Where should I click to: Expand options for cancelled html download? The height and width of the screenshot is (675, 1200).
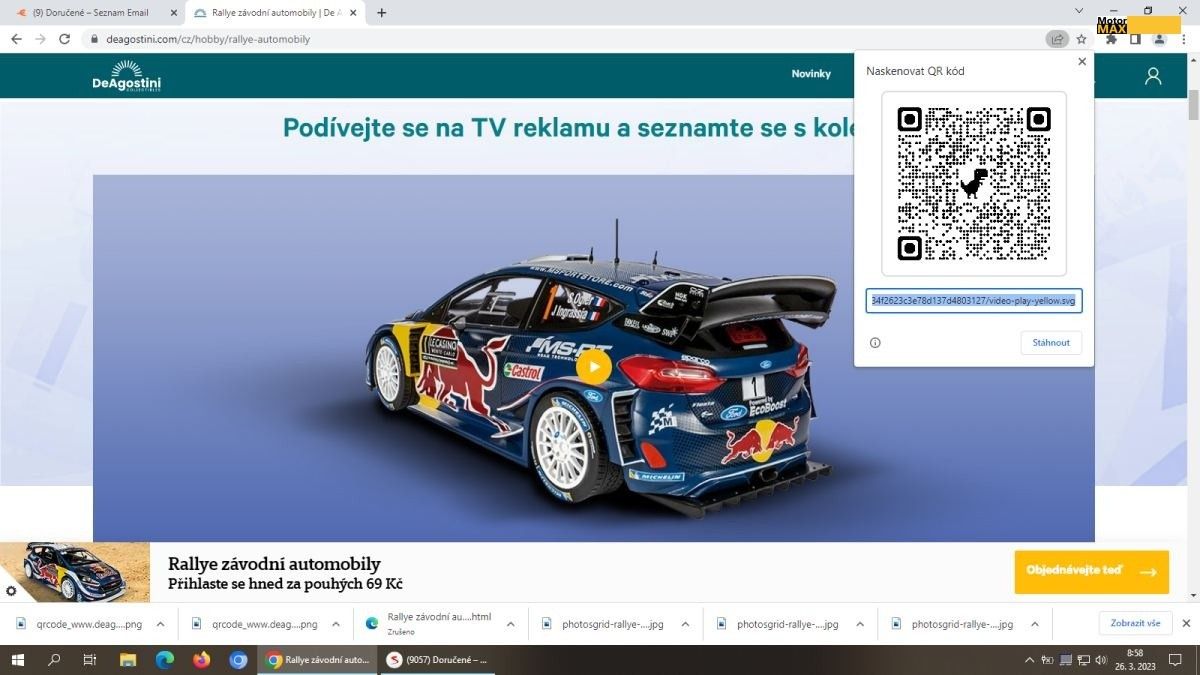point(510,624)
